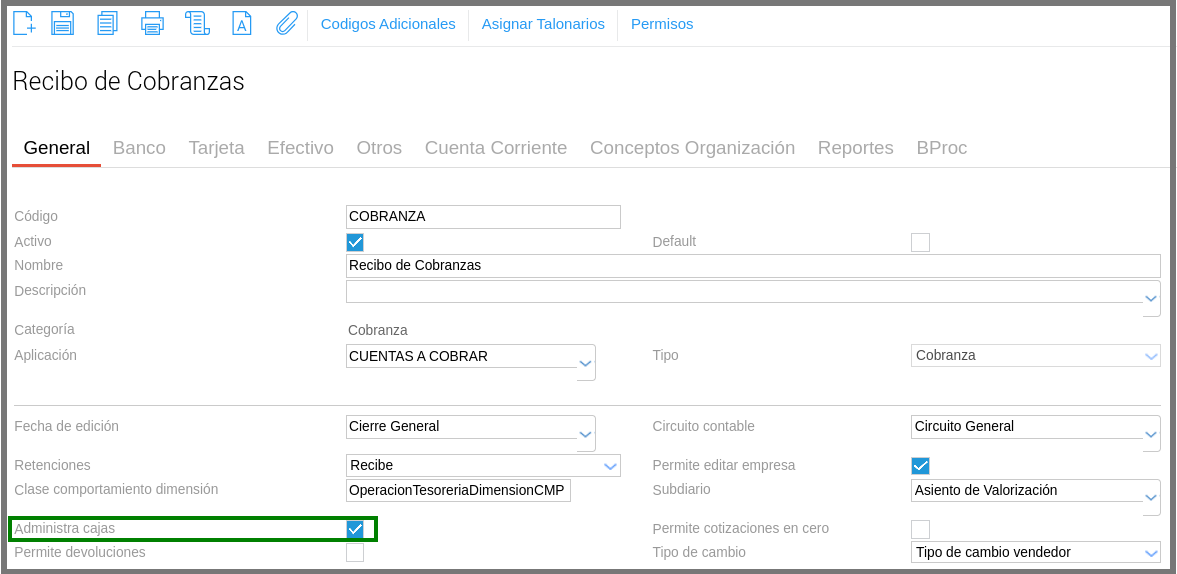Switch to the Banco tab
Viewport: 1177px width, 574px height.
pyautogui.click(x=139, y=148)
